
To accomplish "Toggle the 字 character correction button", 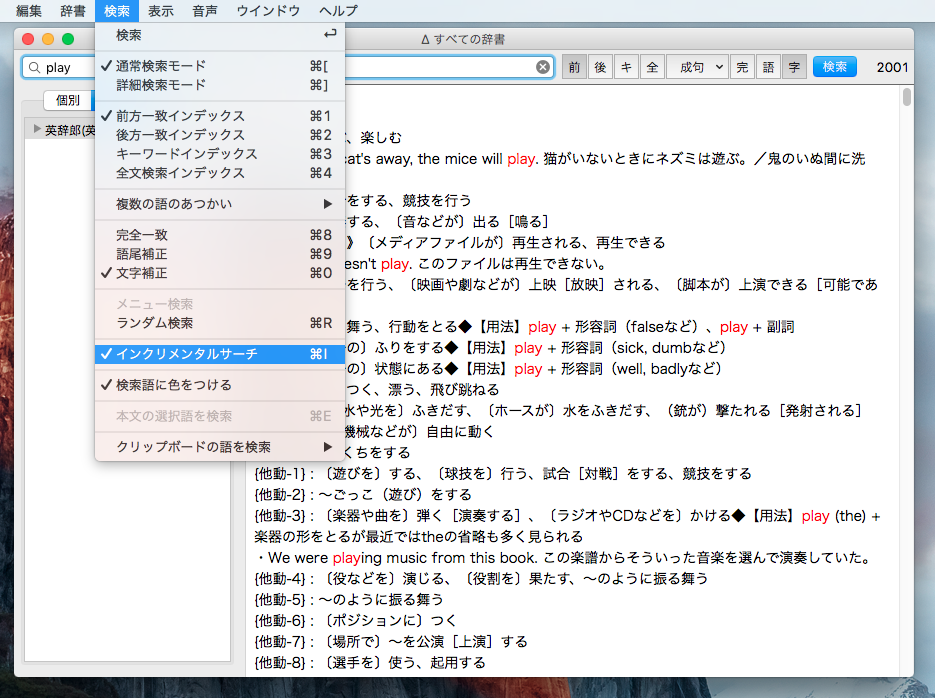I will tap(794, 67).
